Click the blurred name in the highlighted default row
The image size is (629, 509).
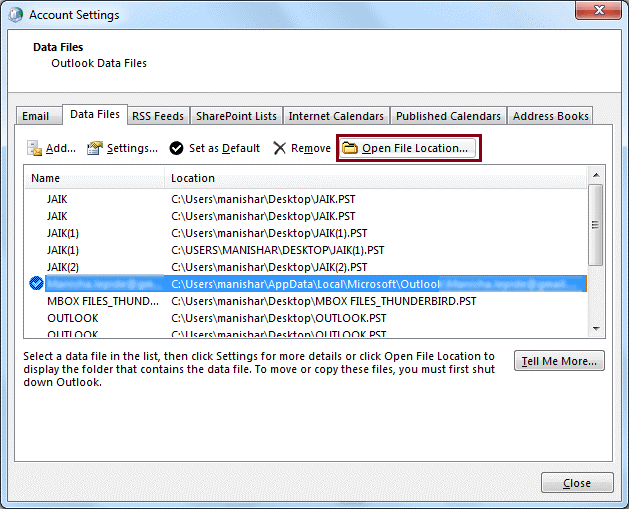(104, 284)
